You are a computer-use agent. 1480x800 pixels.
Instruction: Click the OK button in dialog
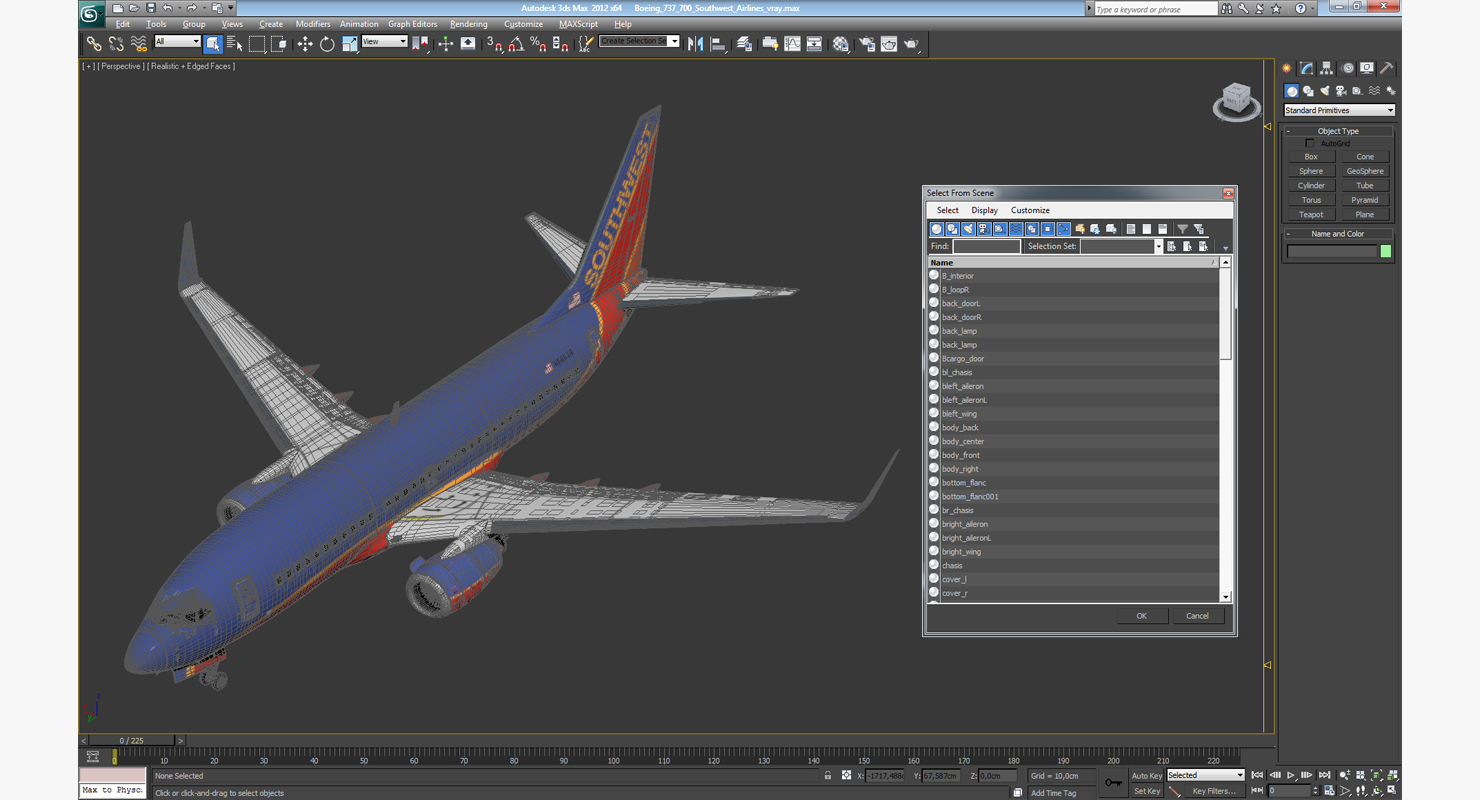1142,616
